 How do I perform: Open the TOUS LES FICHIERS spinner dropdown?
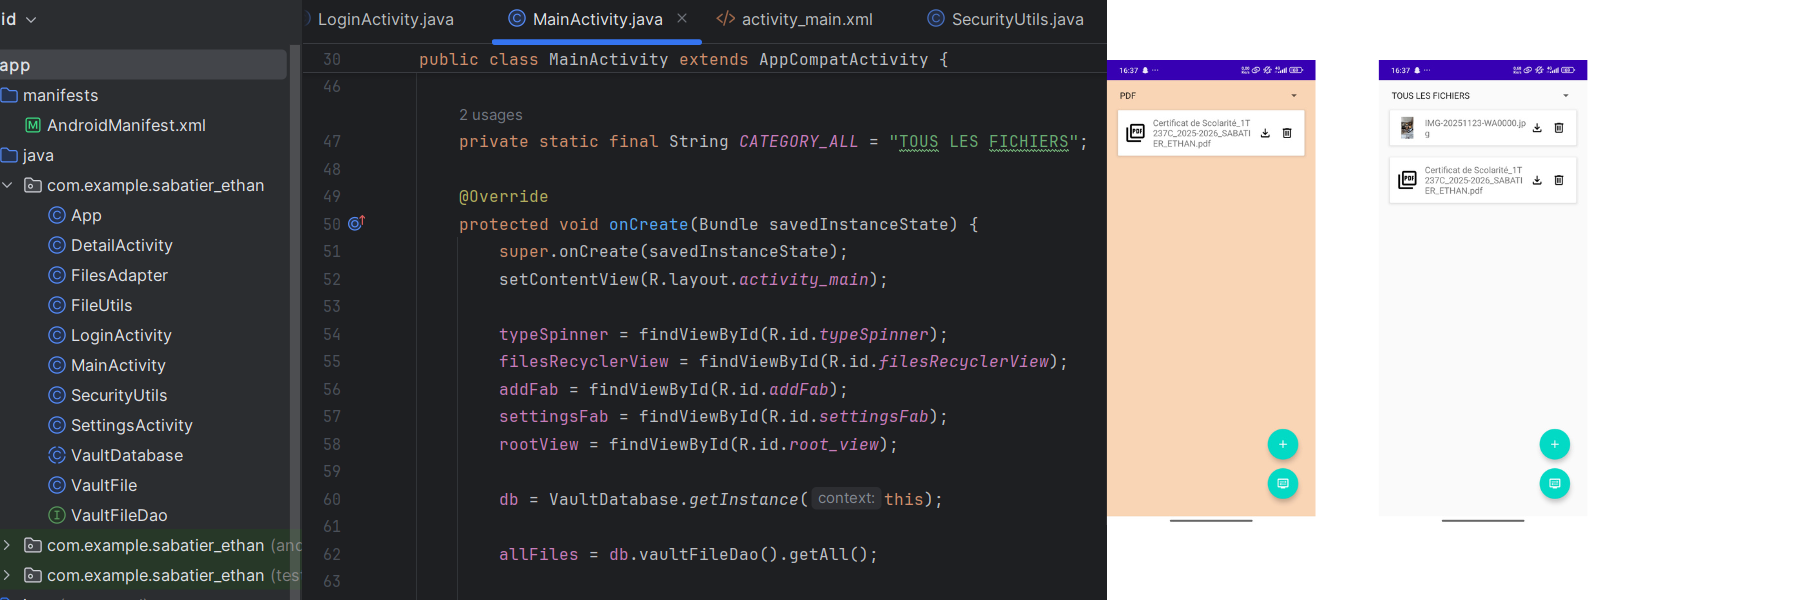click(x=1565, y=96)
